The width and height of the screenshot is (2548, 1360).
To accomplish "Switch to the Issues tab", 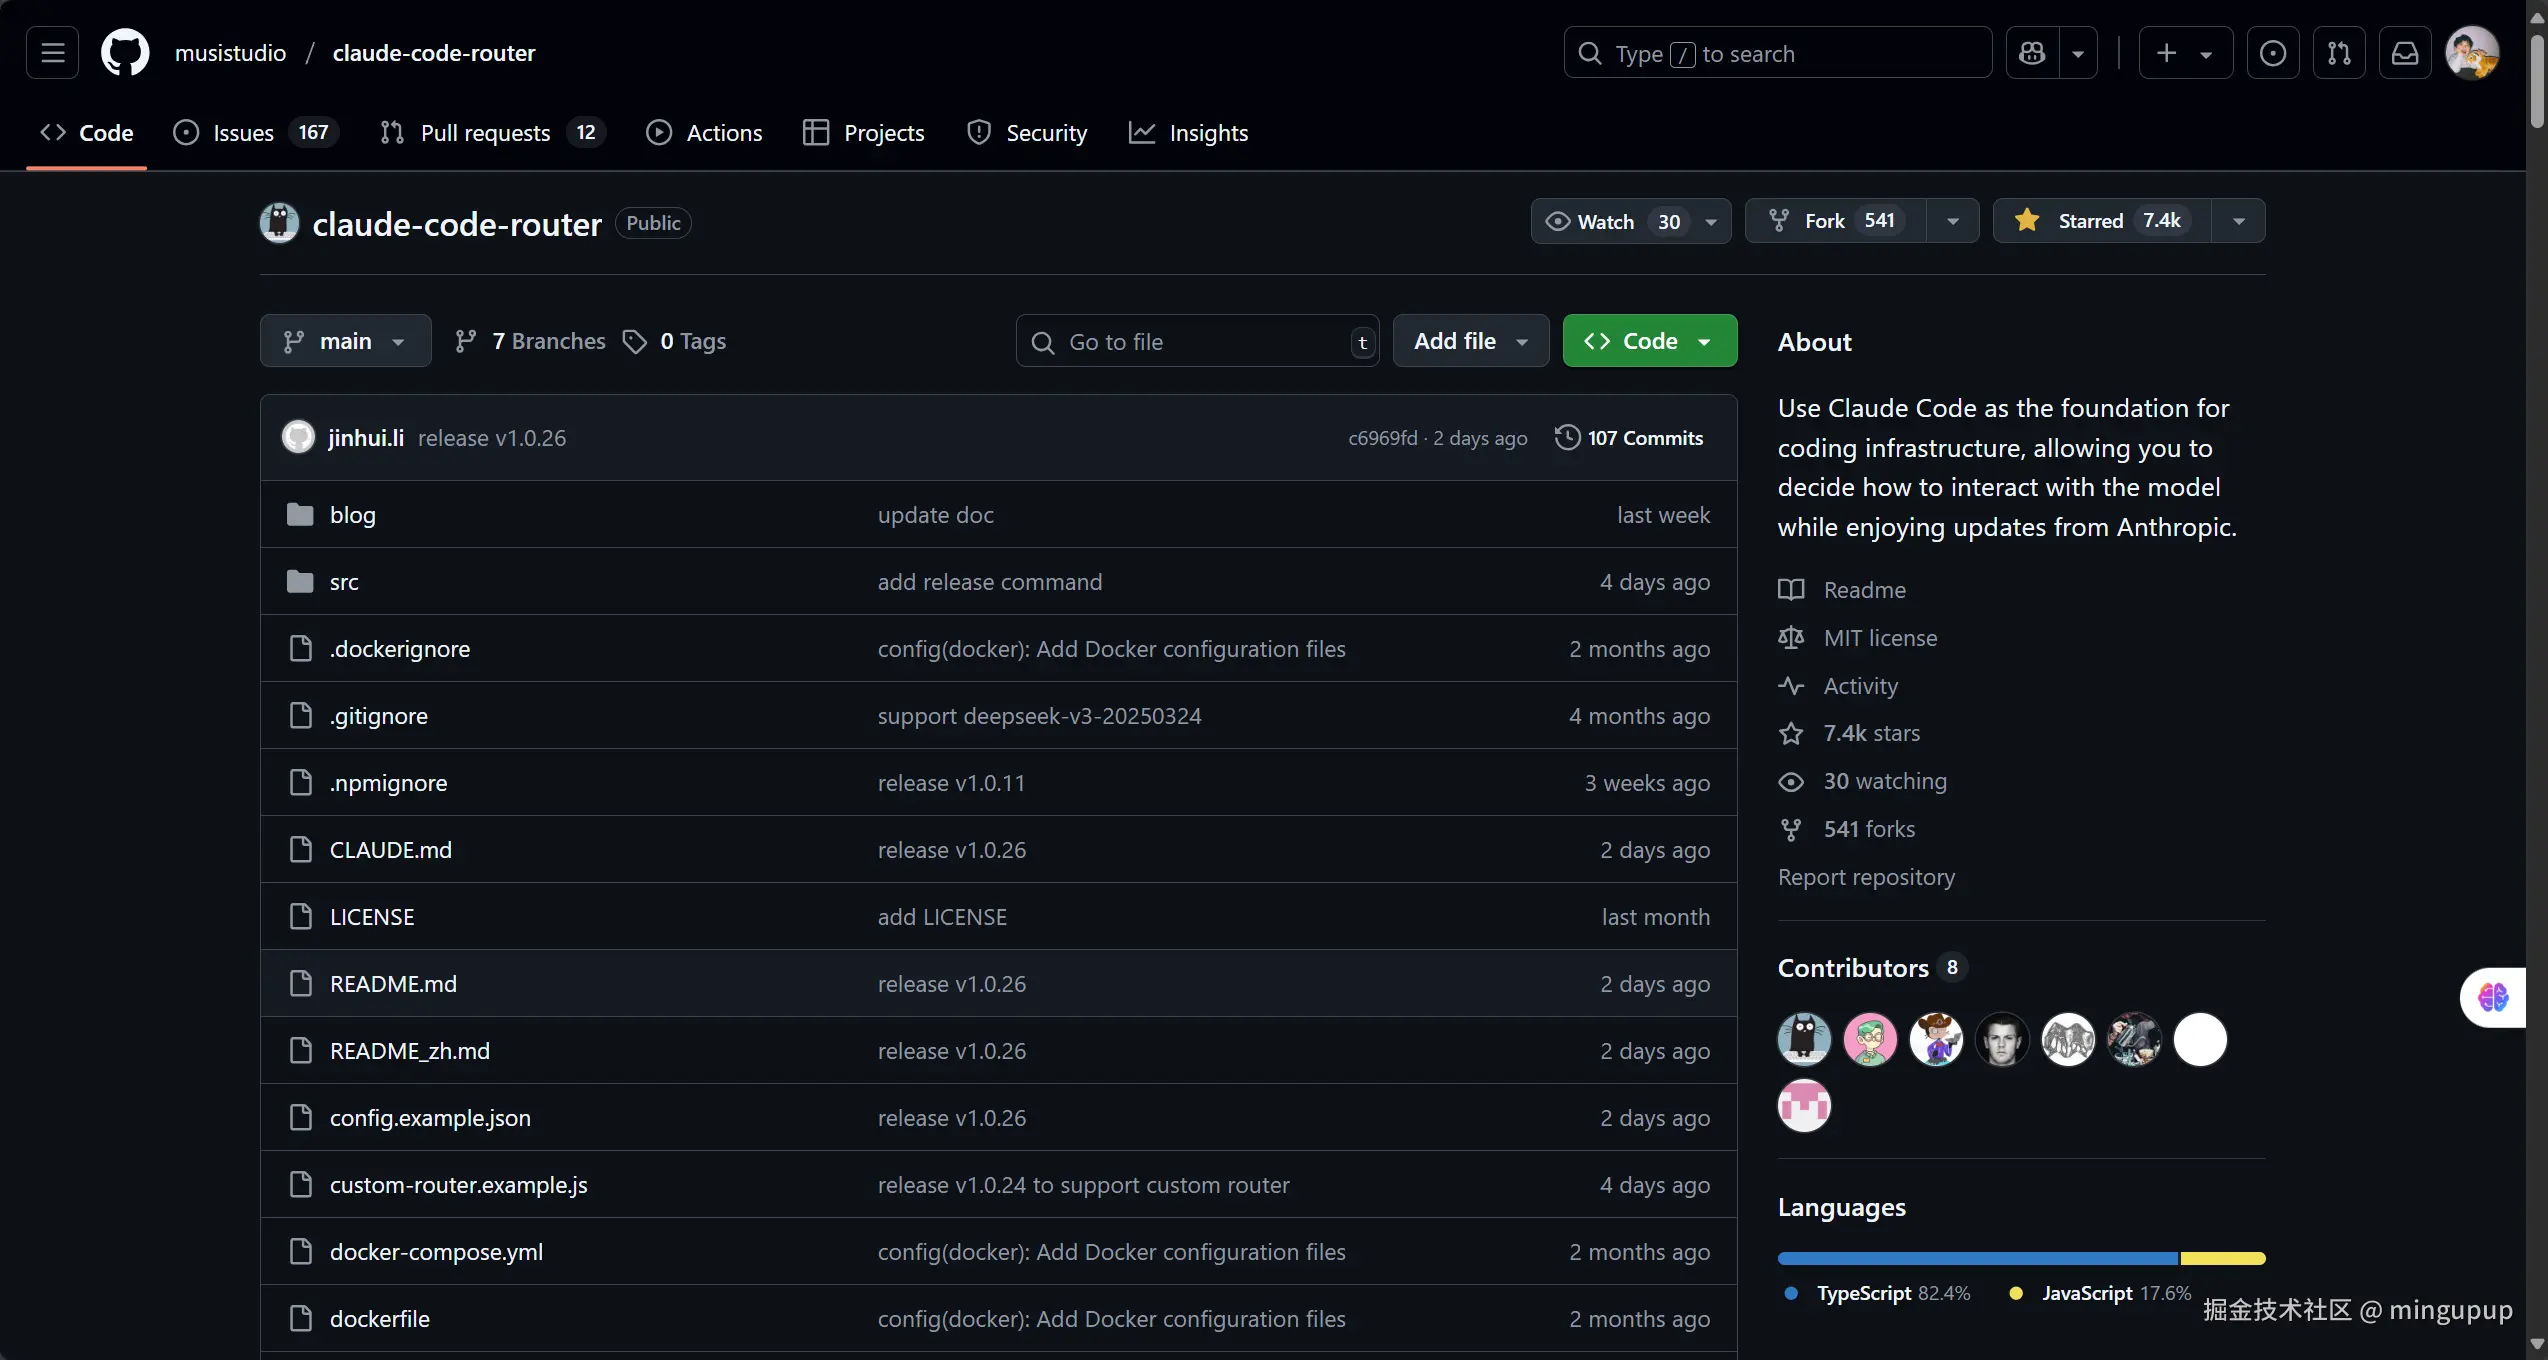I will [x=256, y=132].
